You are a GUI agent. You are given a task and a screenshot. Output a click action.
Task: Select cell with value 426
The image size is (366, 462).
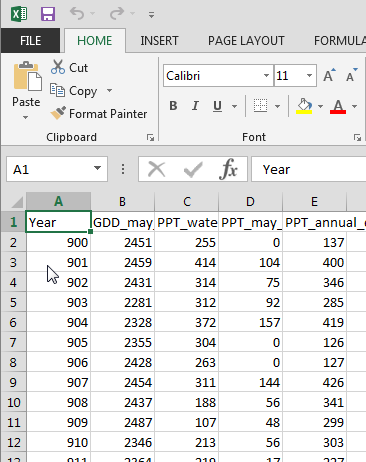tap(315, 382)
